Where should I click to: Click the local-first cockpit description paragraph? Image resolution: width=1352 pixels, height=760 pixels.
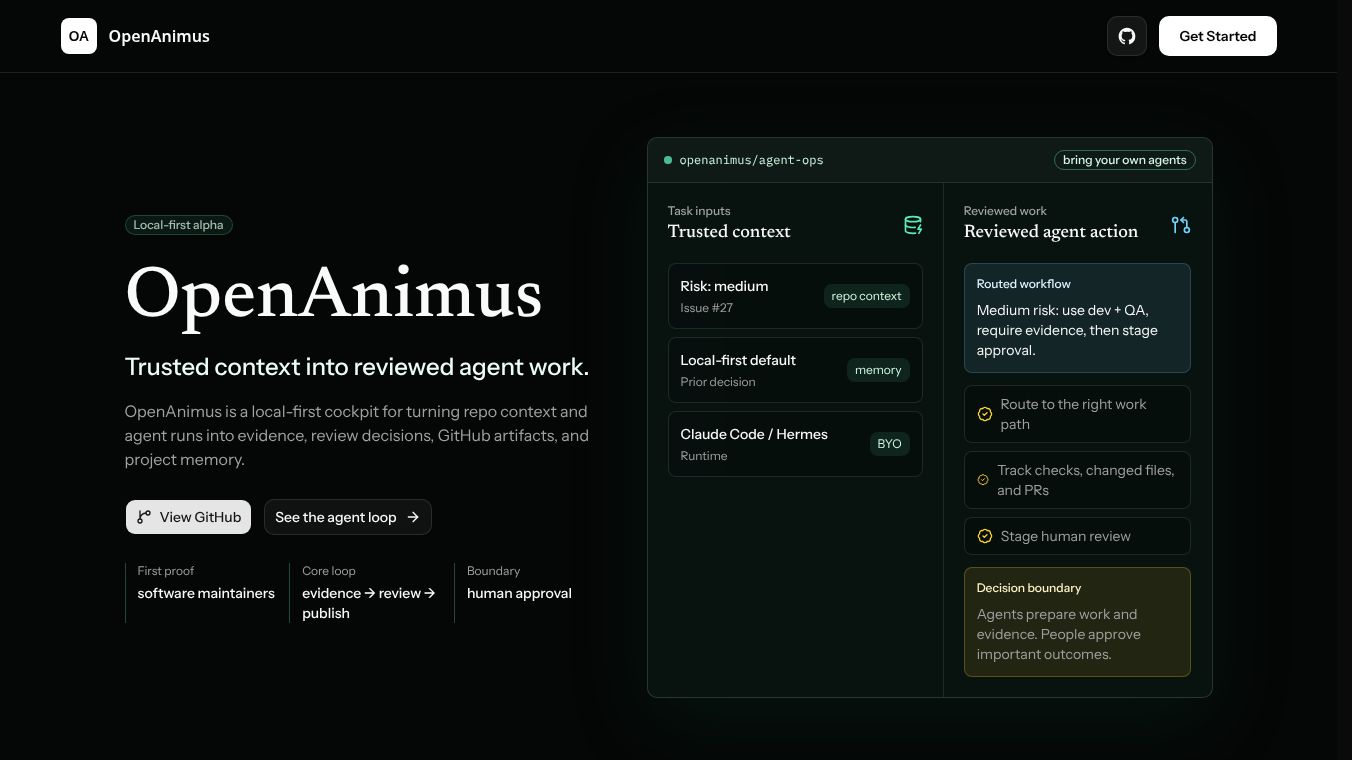tap(357, 436)
